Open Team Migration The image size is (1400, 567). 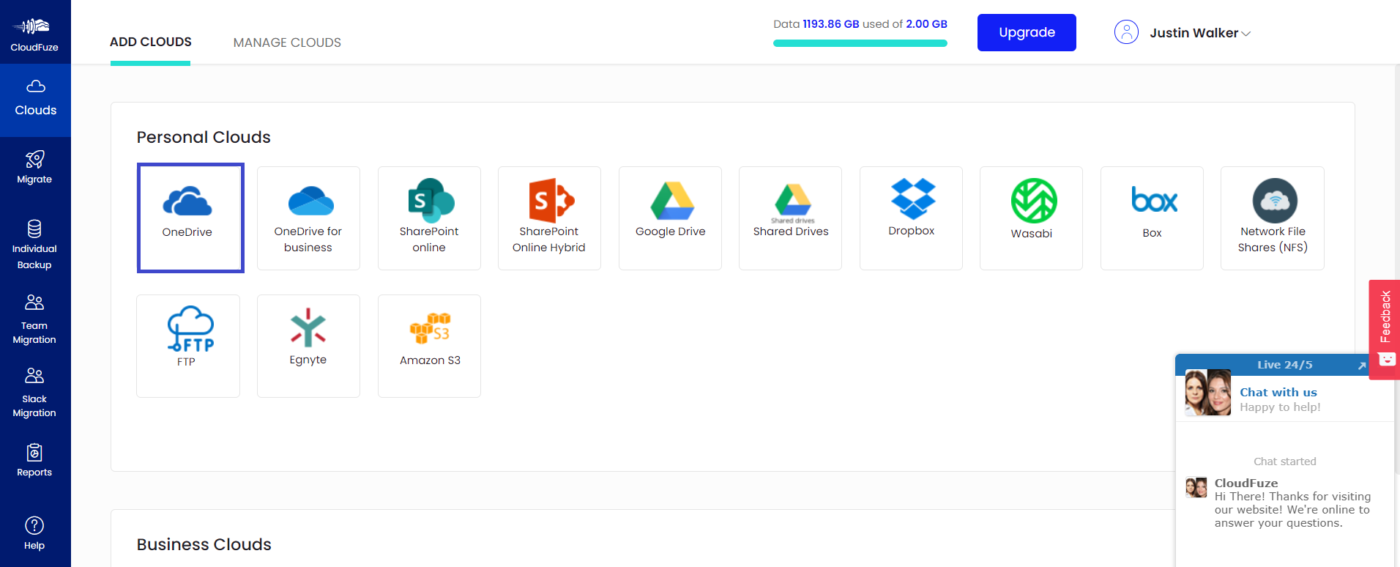35,319
